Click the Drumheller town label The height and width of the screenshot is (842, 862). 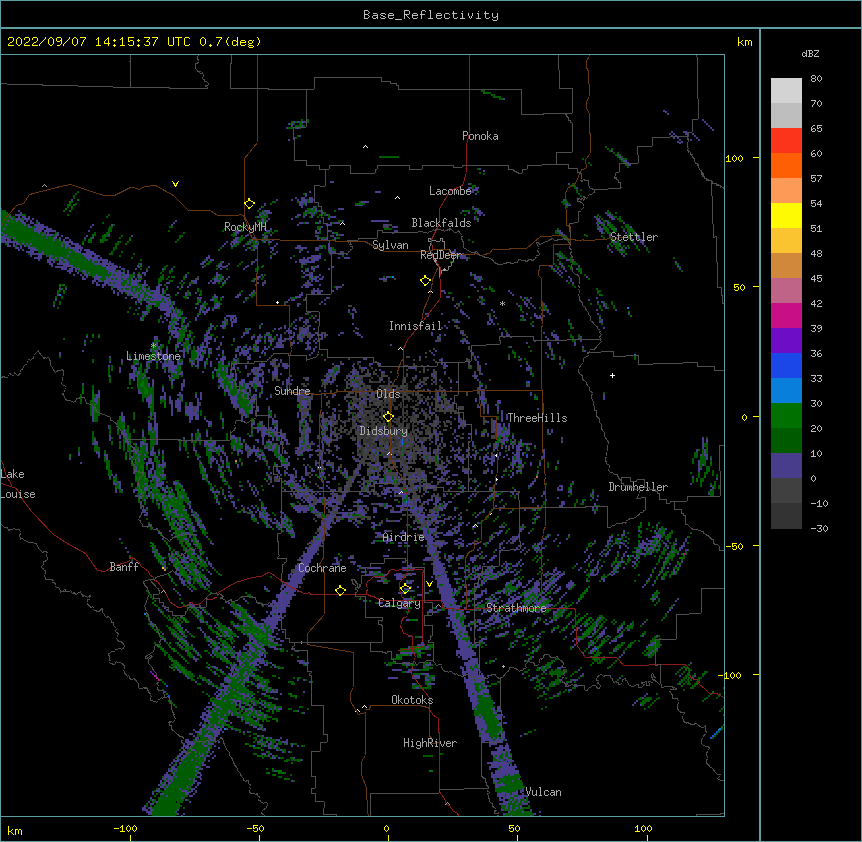(x=638, y=487)
